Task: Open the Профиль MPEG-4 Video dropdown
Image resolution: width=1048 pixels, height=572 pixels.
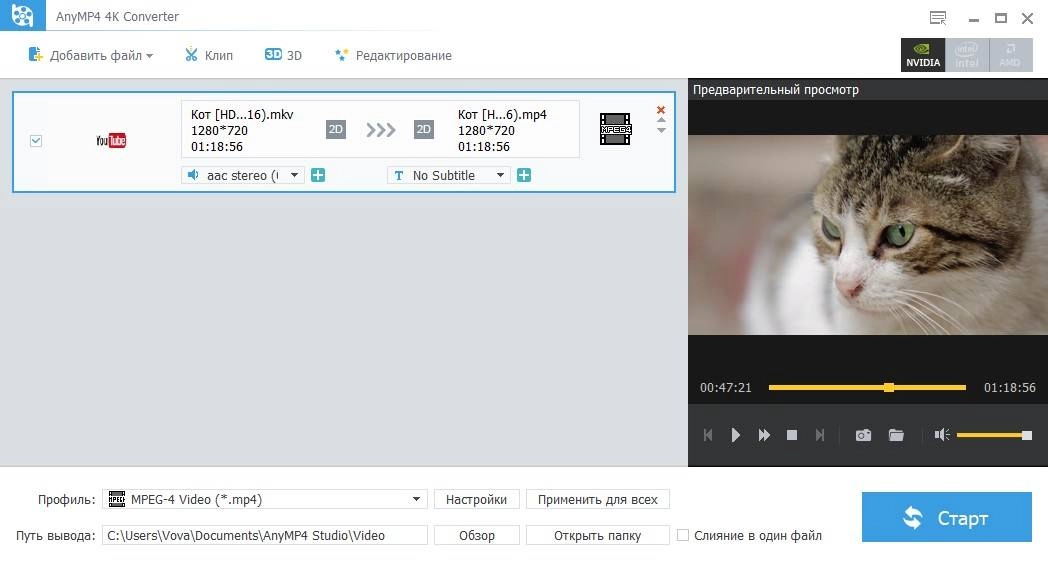Action: [x=265, y=499]
